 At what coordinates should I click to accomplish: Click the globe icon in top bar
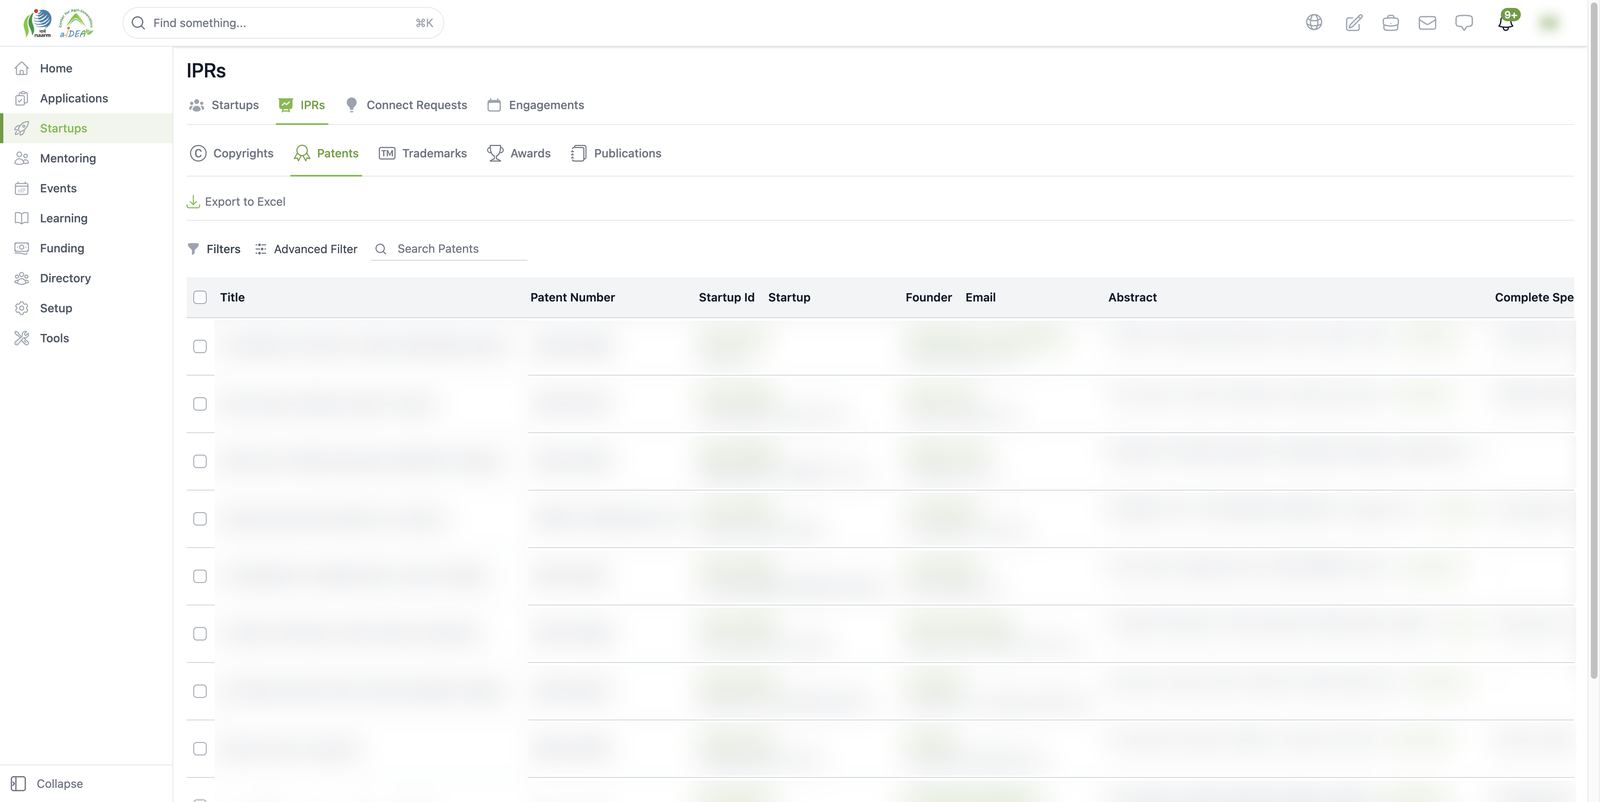click(x=1314, y=22)
